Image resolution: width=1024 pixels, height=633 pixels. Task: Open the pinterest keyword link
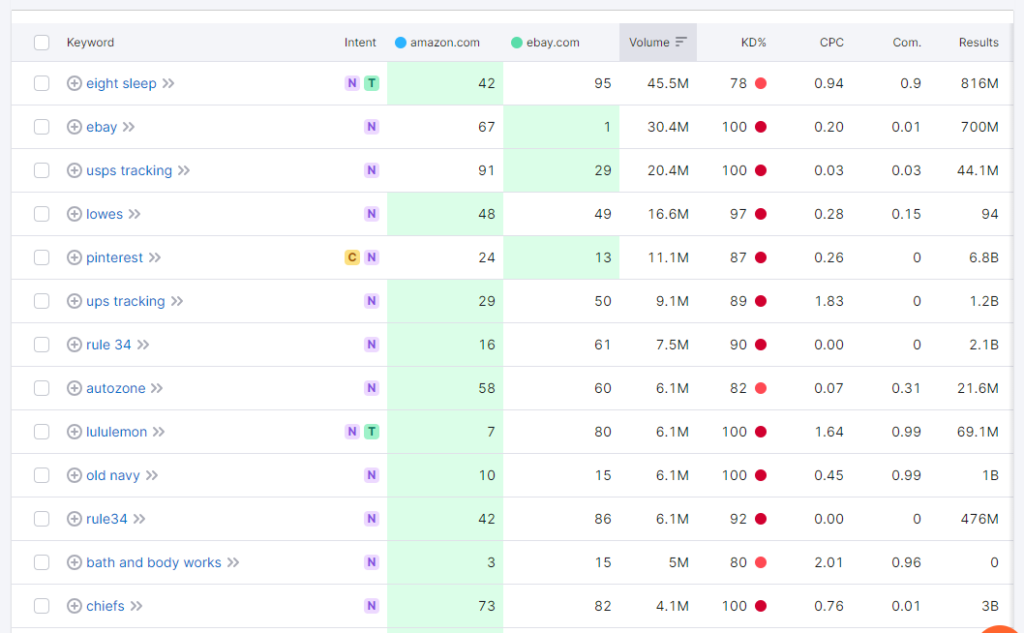pyautogui.click(x=114, y=257)
